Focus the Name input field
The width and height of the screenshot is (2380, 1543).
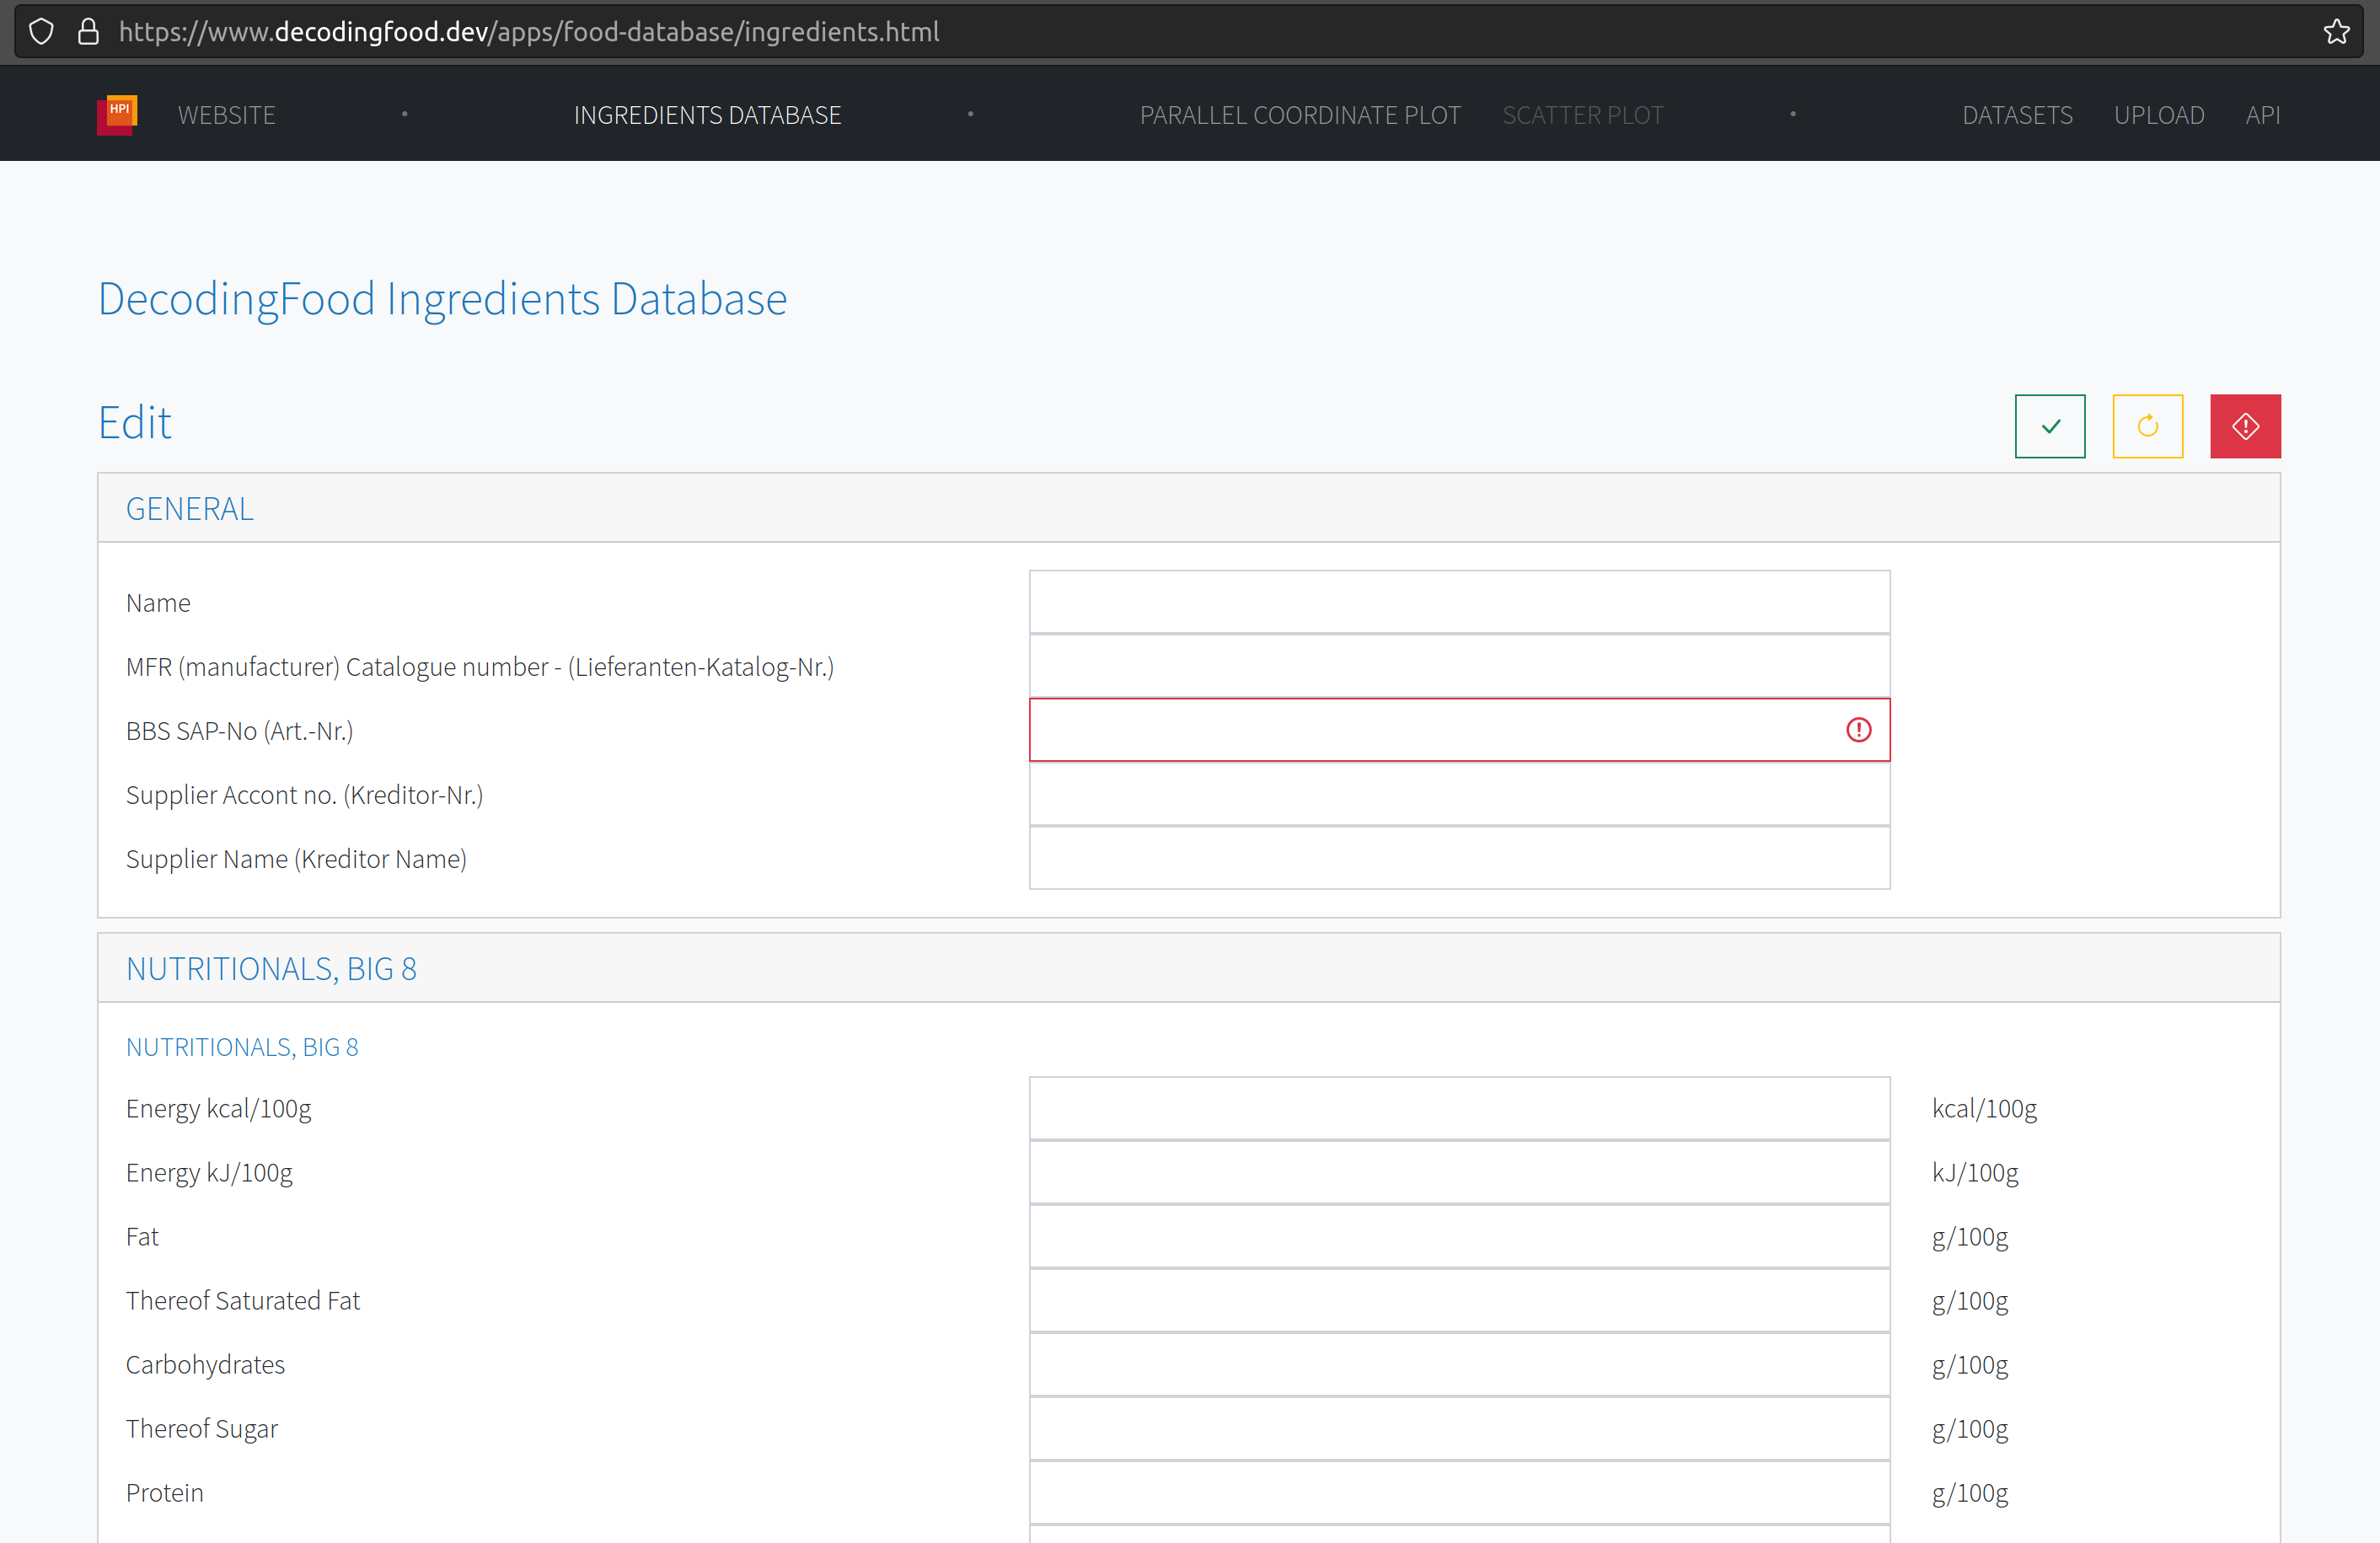coord(1458,602)
